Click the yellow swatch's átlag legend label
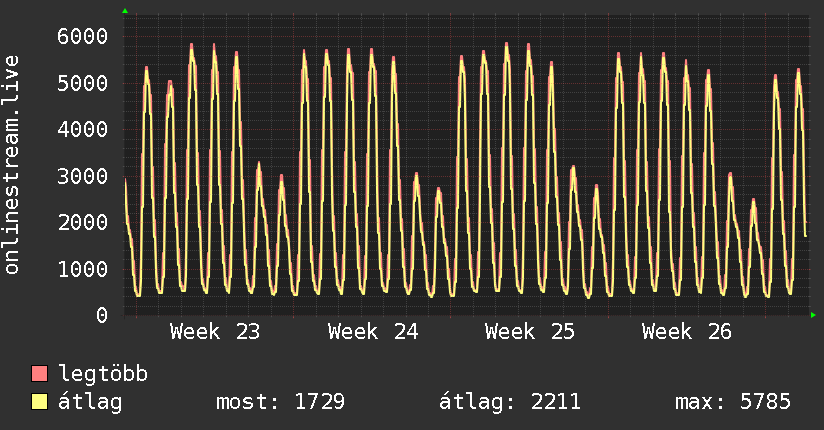This screenshot has height=430, width=824. pyautogui.click(x=90, y=402)
